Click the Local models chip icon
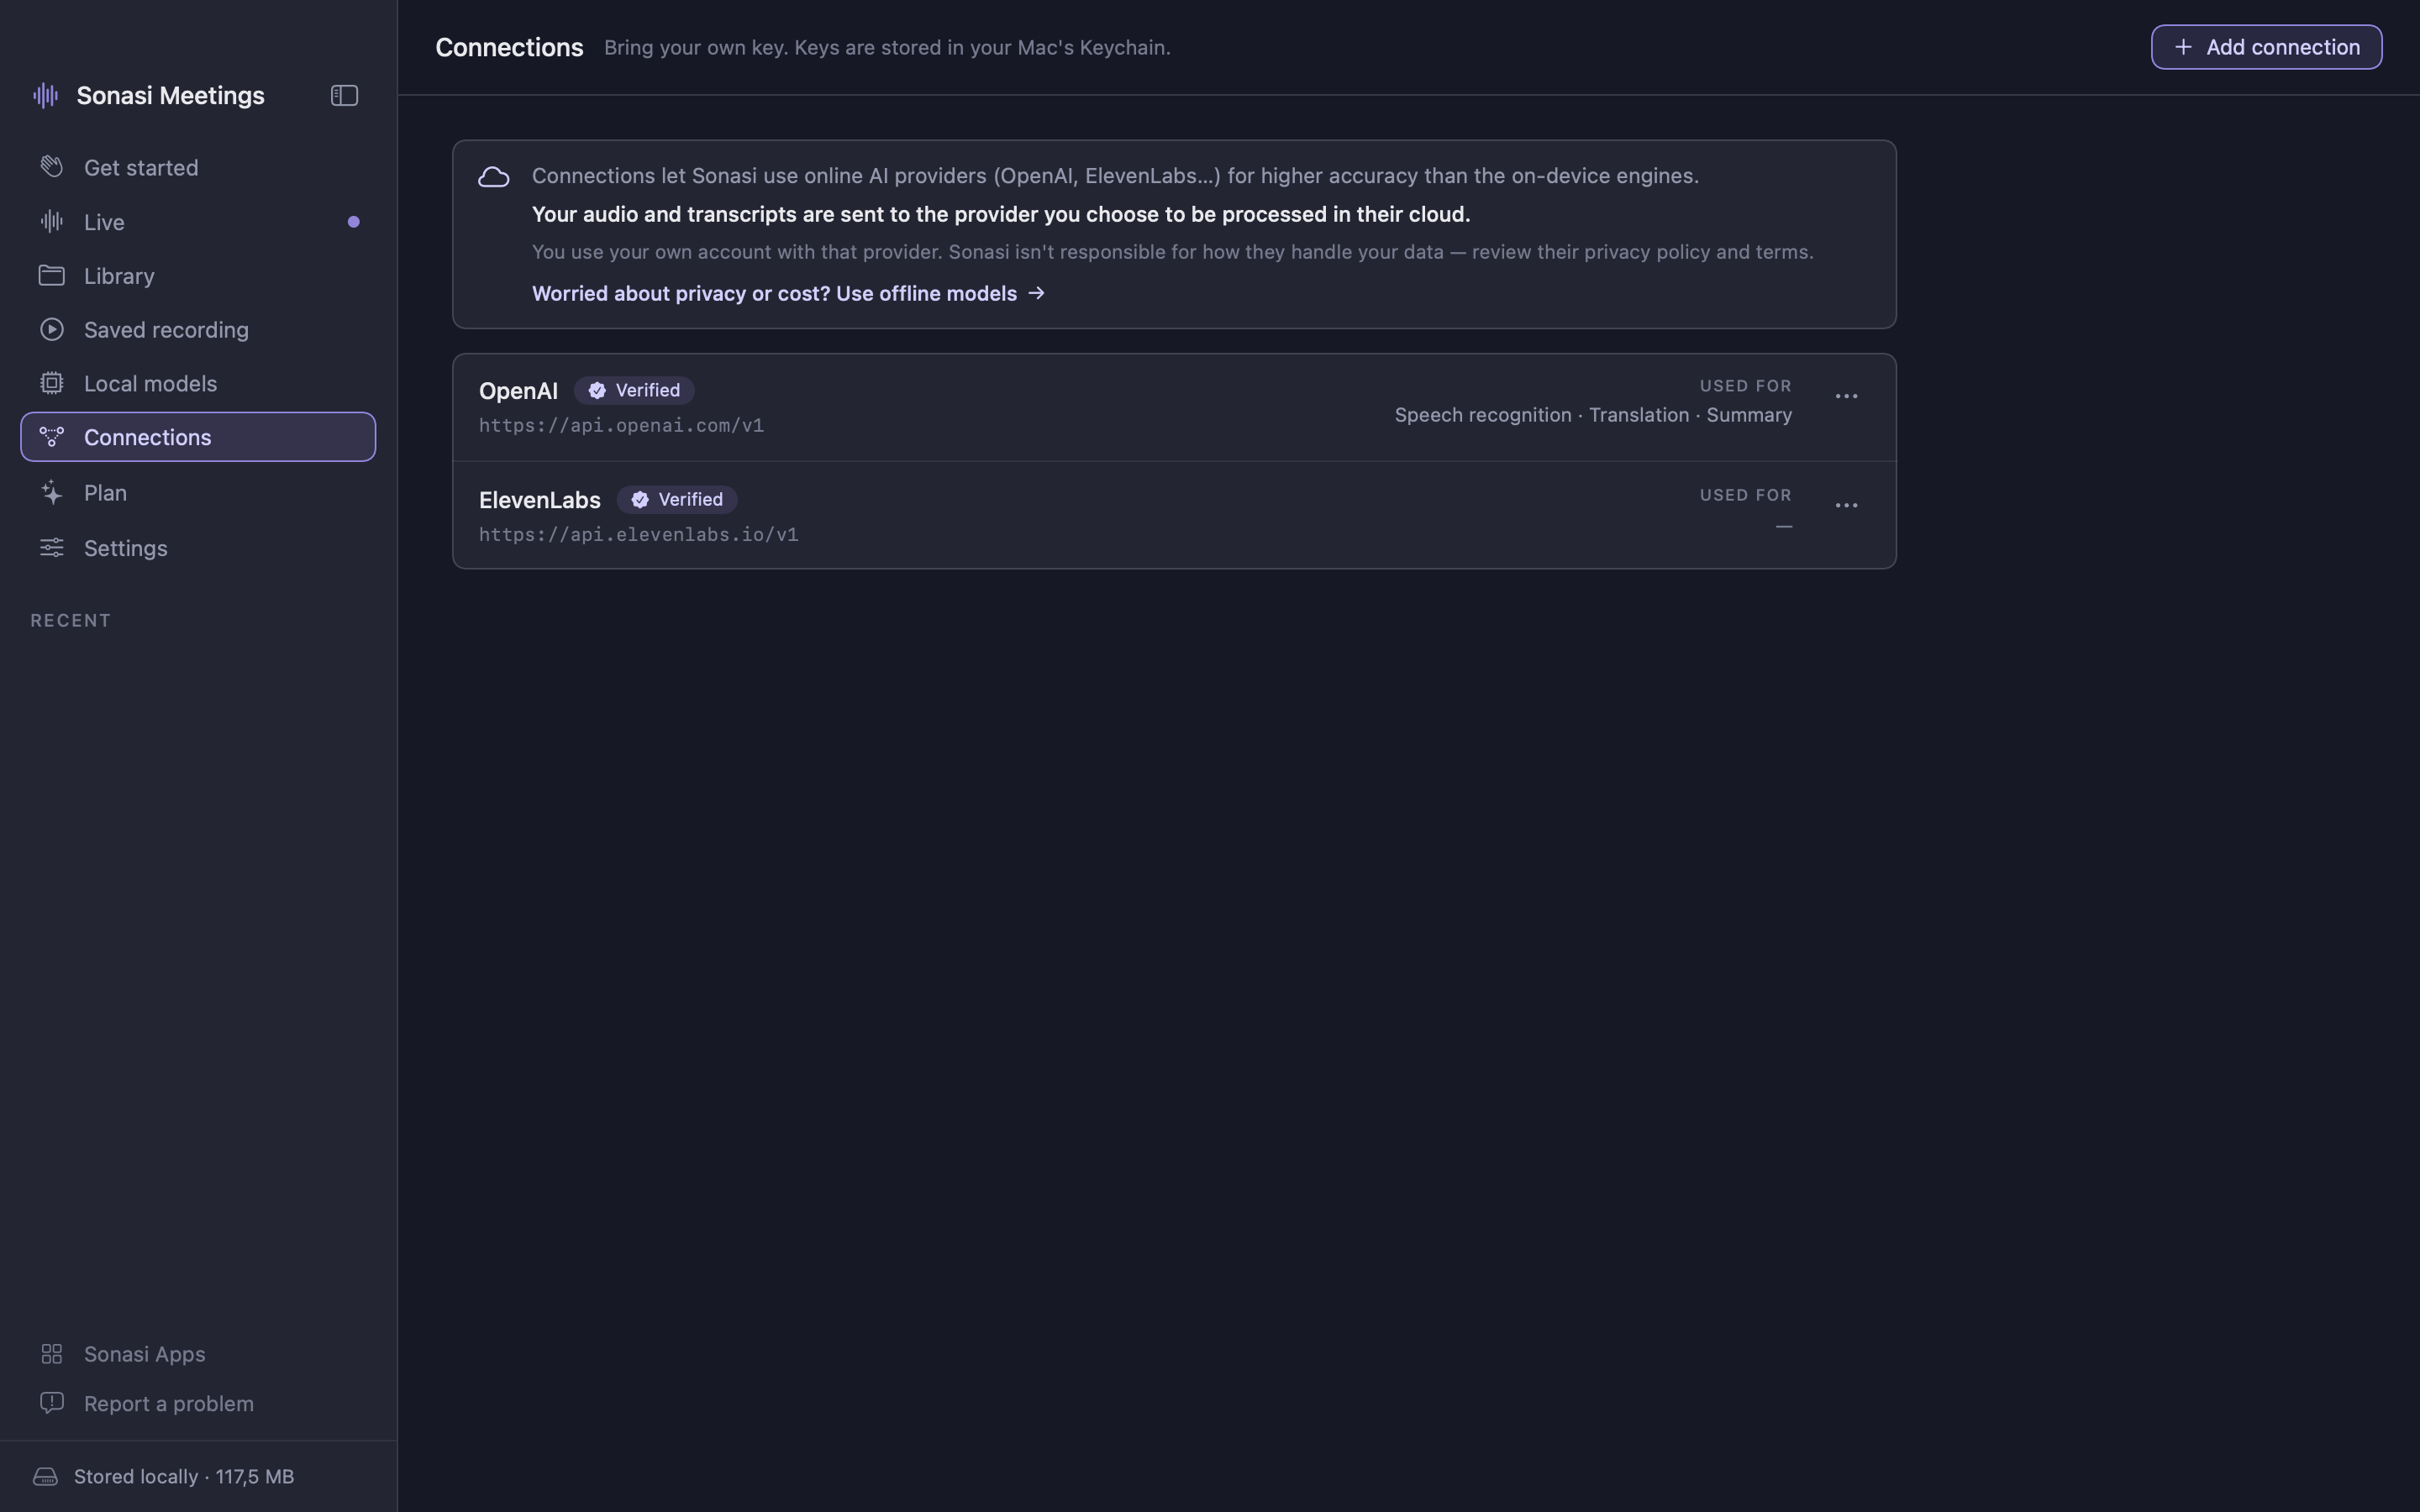 (x=52, y=383)
